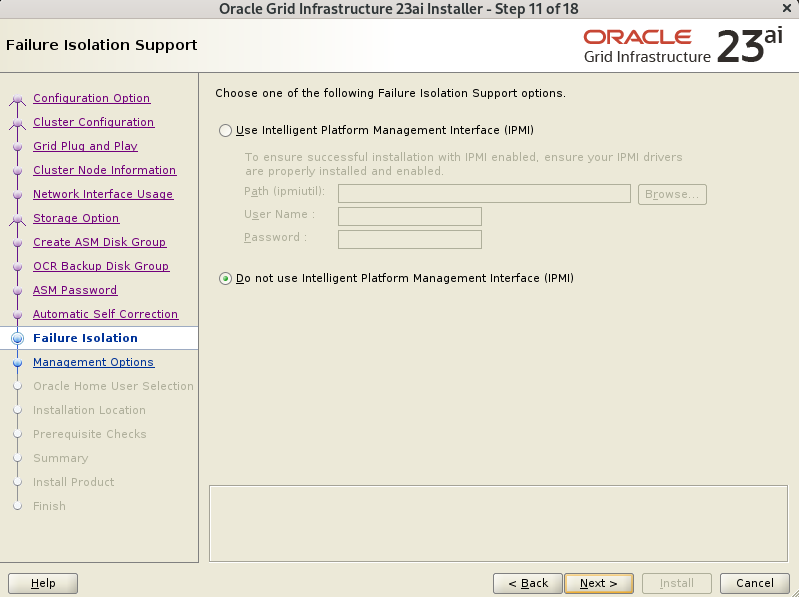
Task: Click the Cluster Configuration step bullet icon
Action: coord(17,122)
